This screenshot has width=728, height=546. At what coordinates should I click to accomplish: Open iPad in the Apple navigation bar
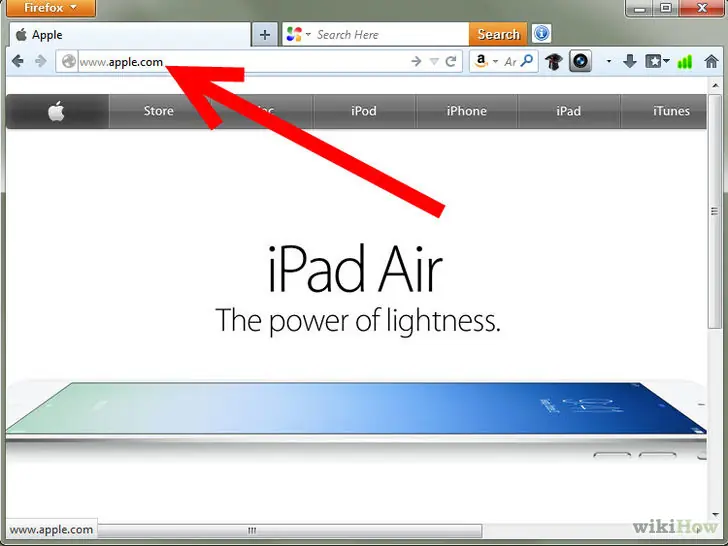click(x=569, y=111)
